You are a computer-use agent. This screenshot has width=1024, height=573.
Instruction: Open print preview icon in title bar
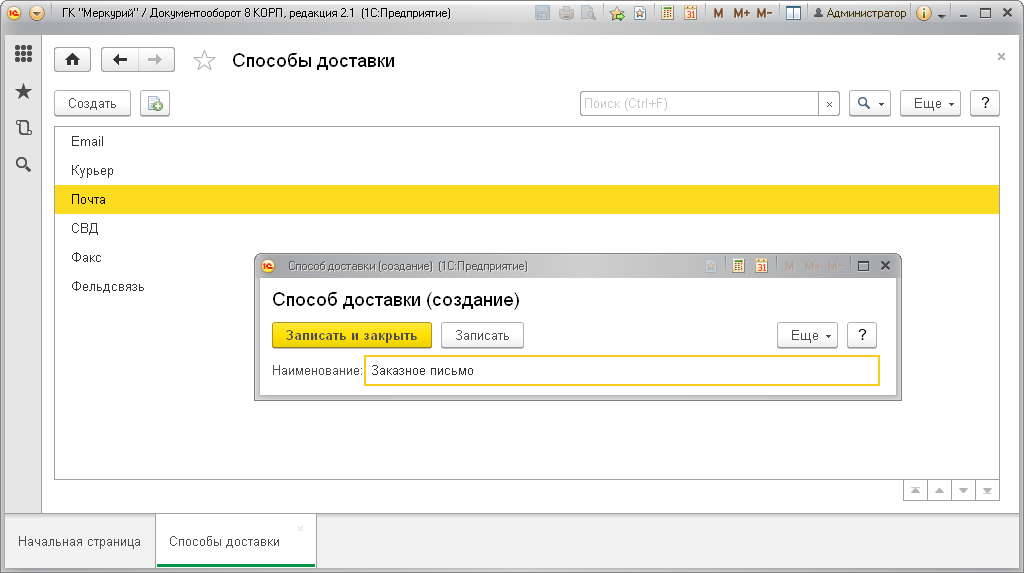[588, 13]
